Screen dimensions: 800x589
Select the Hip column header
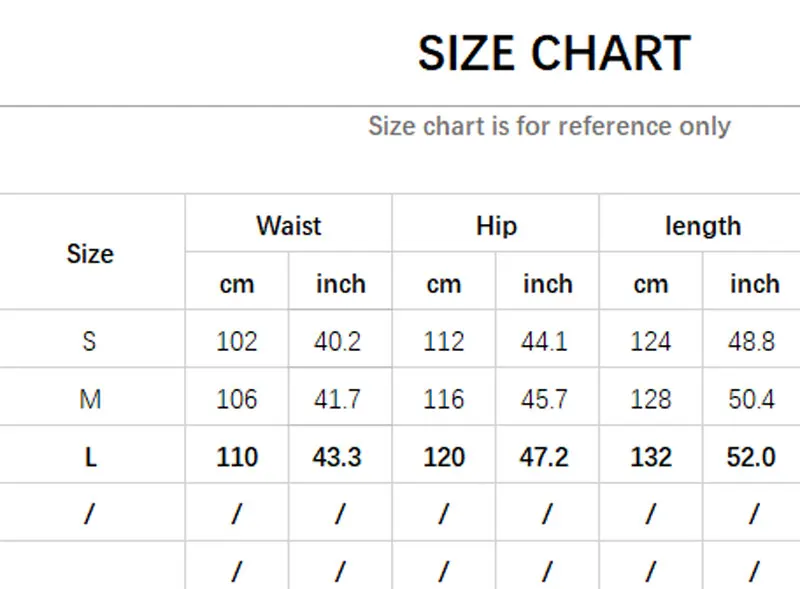[496, 226]
